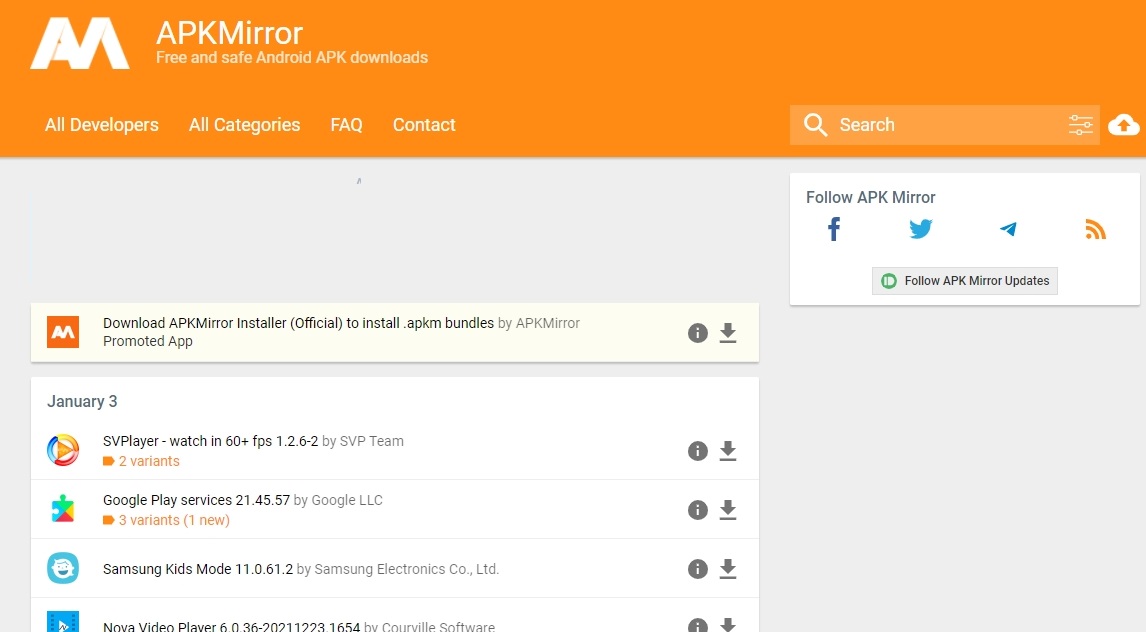The width and height of the screenshot is (1146, 632).
Task: Download SVPlayer 1.2.6-2
Action: tap(728, 451)
